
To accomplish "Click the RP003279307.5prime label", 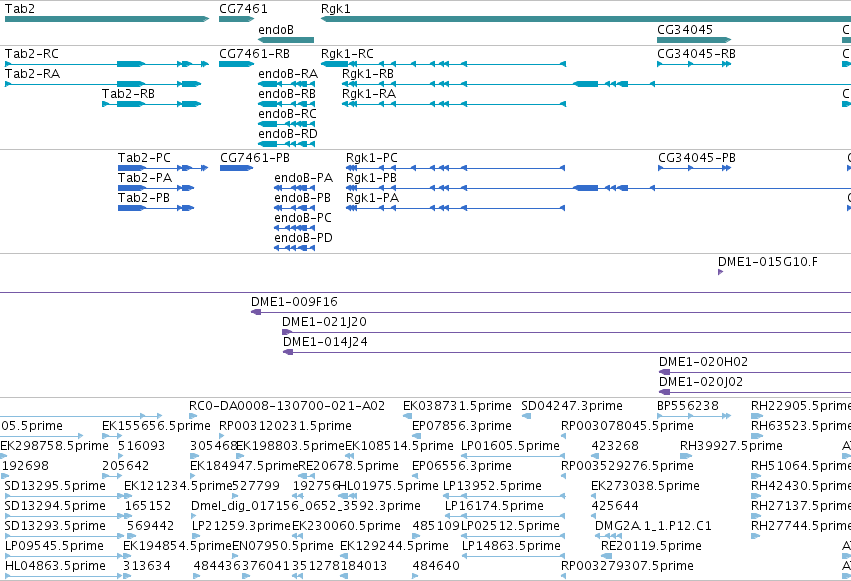I will (627, 566).
